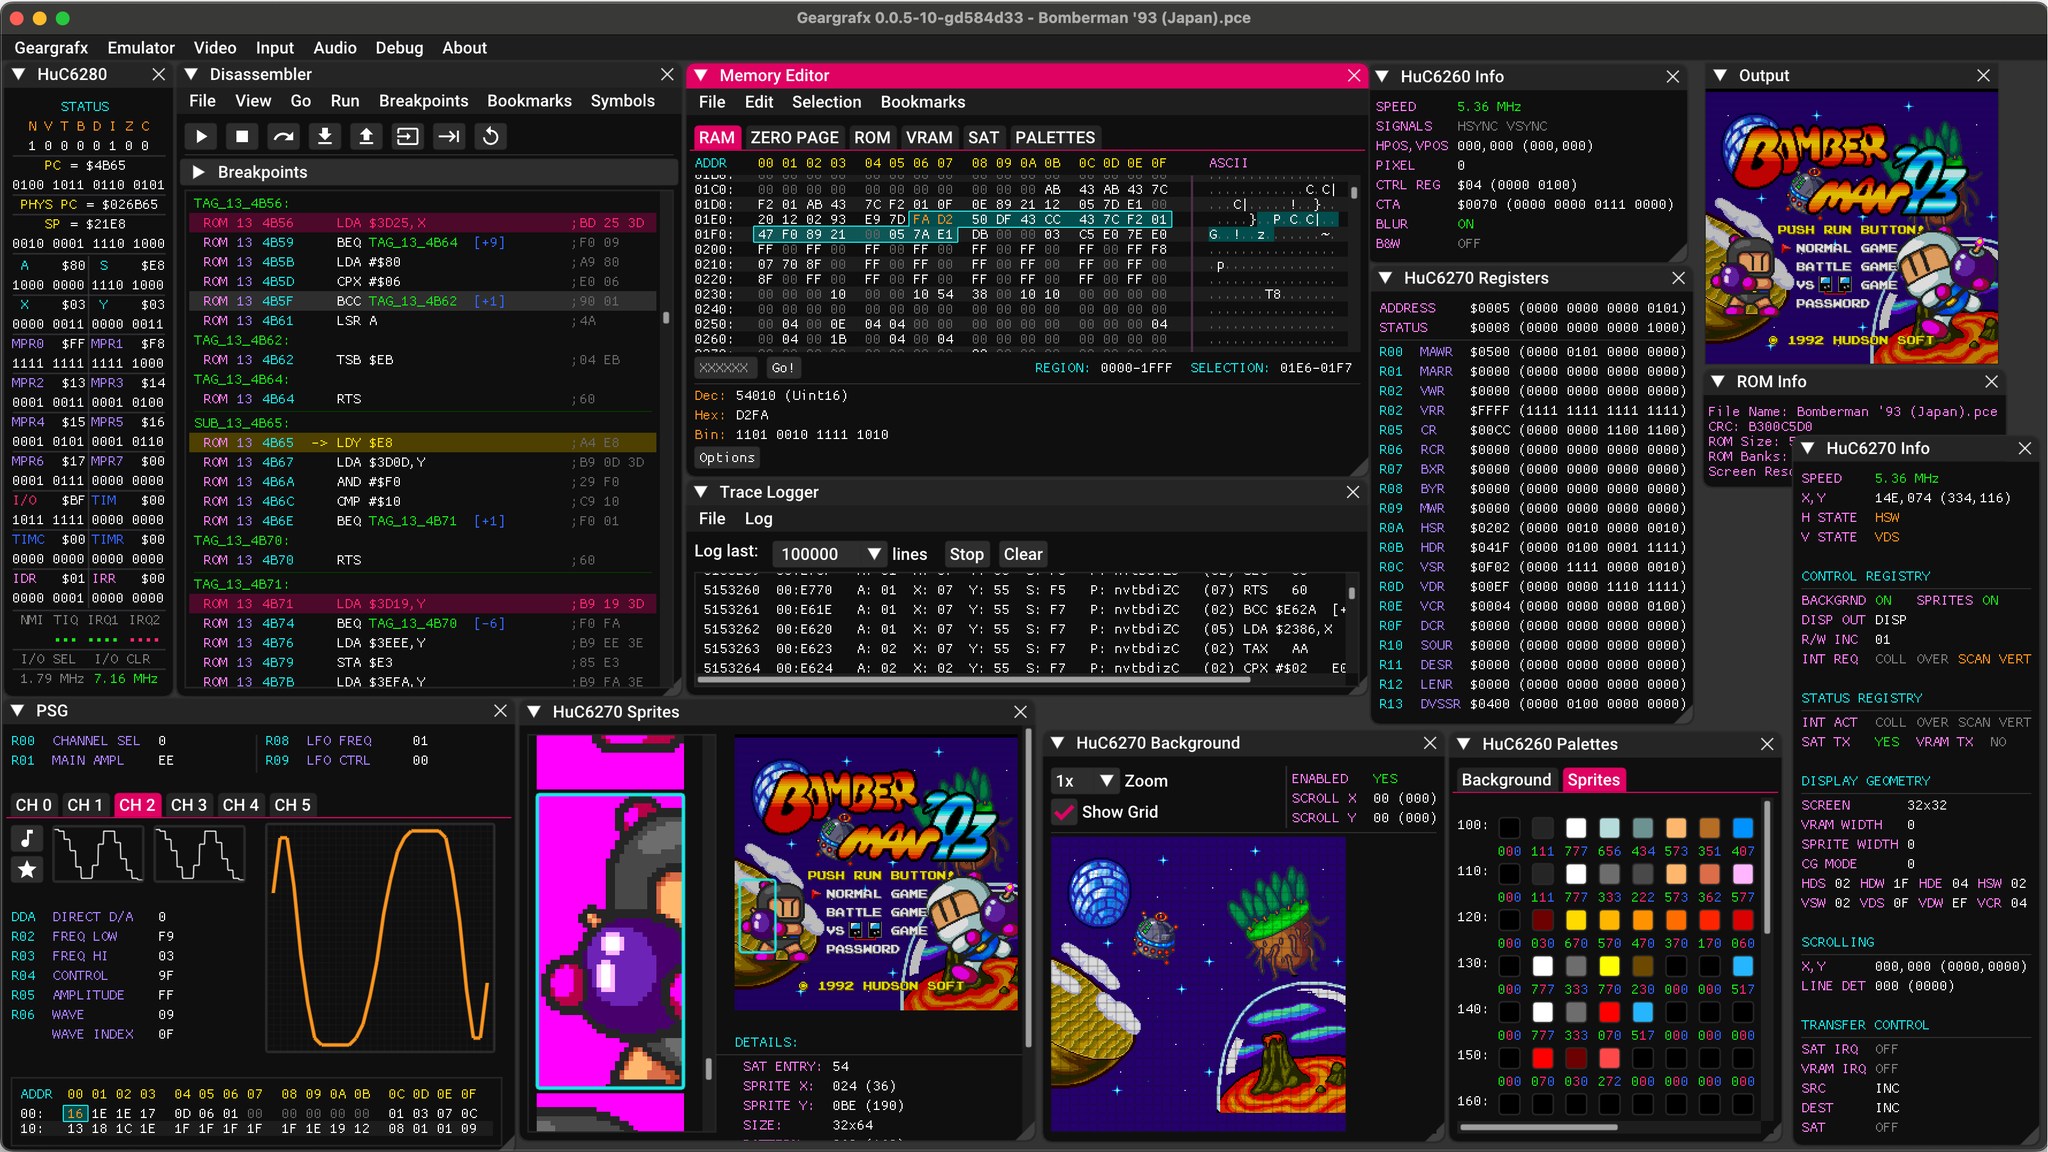Switch to the VRAM memory tab
Image resolution: width=2048 pixels, height=1152 pixels.
coord(929,138)
